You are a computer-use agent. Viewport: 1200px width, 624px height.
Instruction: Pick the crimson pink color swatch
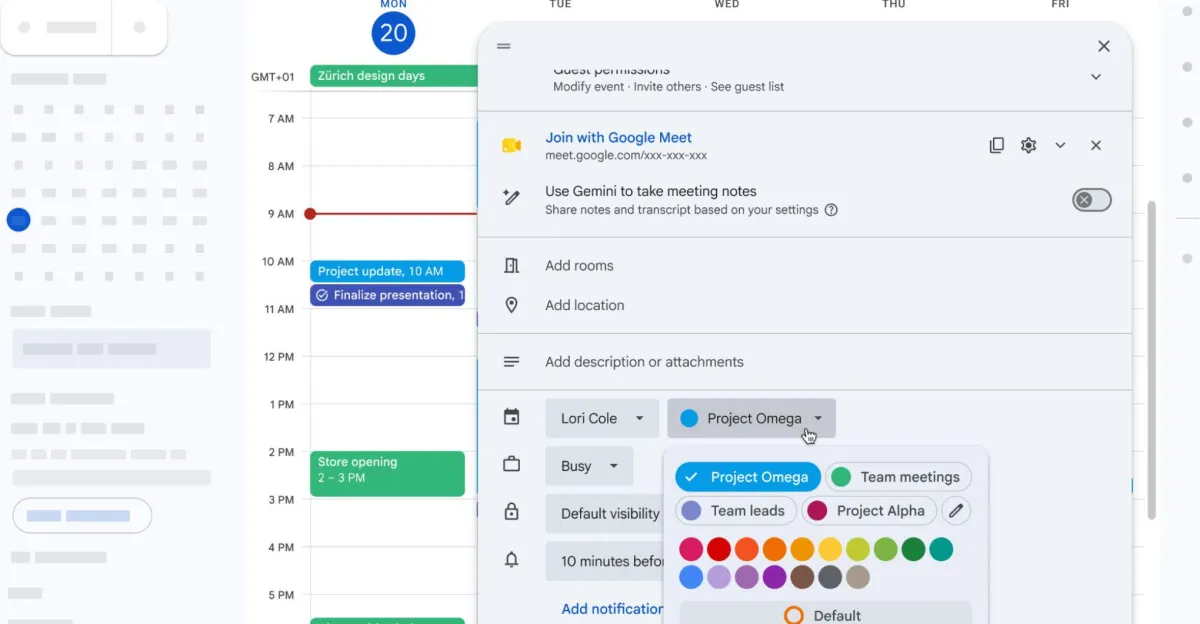tap(691, 549)
